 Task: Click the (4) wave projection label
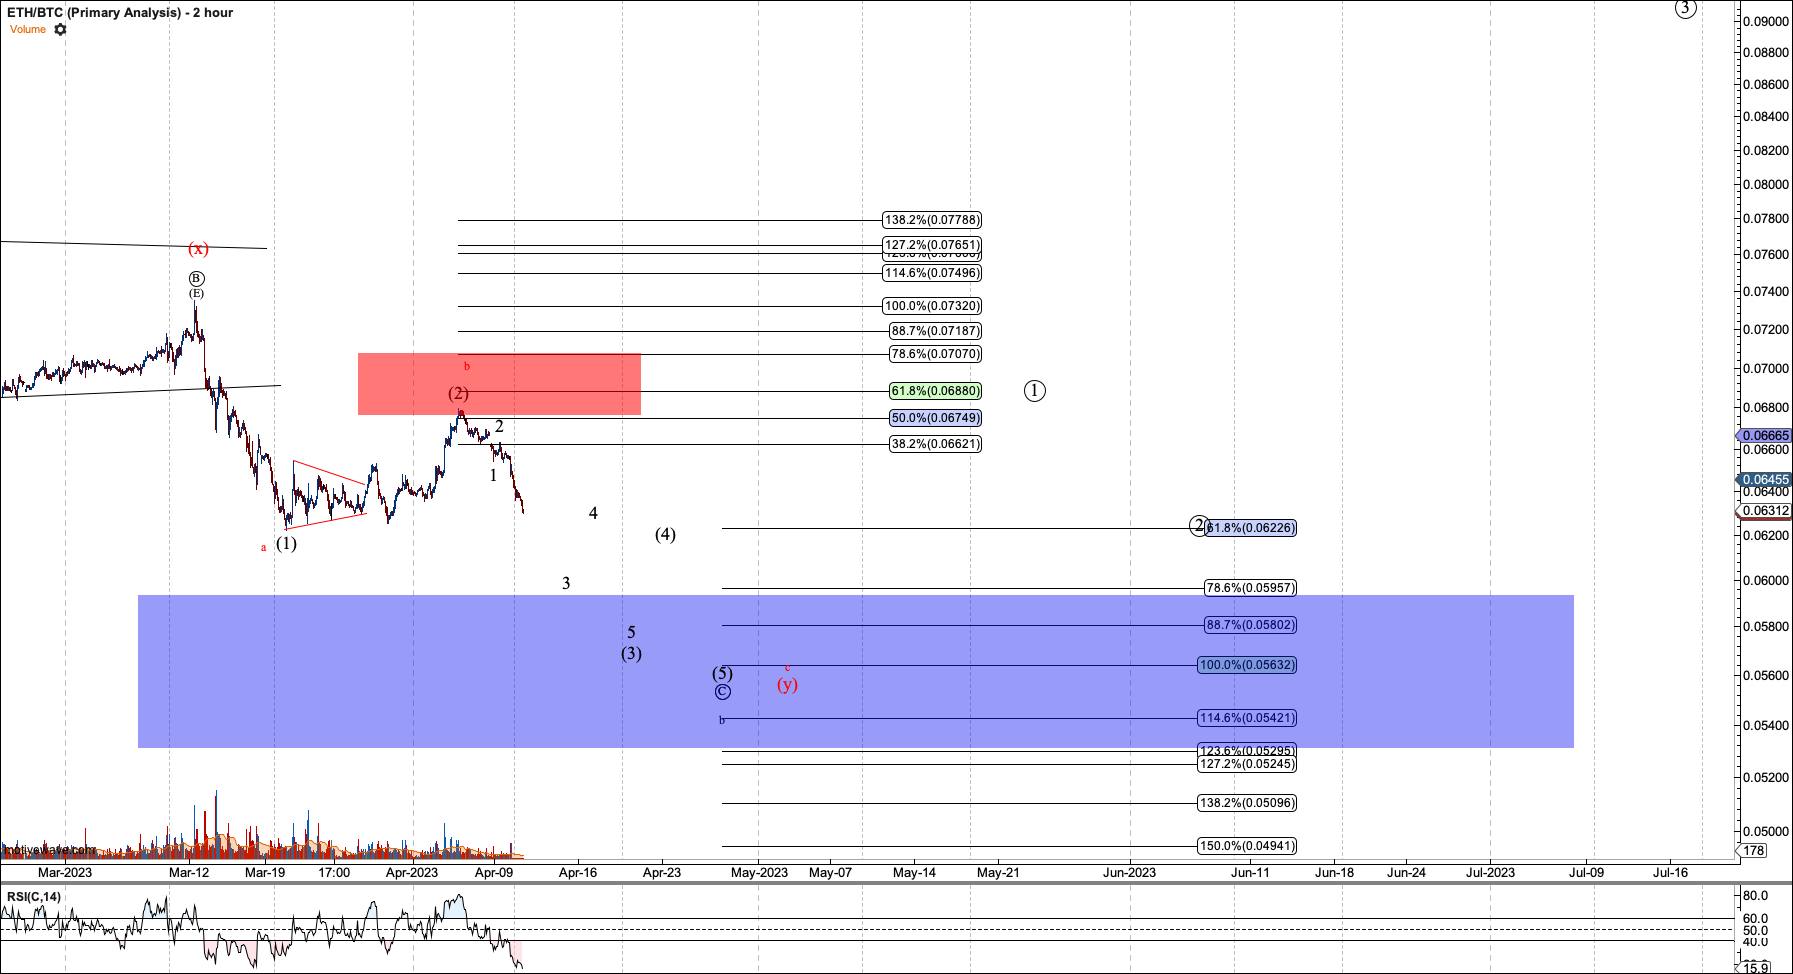click(665, 535)
